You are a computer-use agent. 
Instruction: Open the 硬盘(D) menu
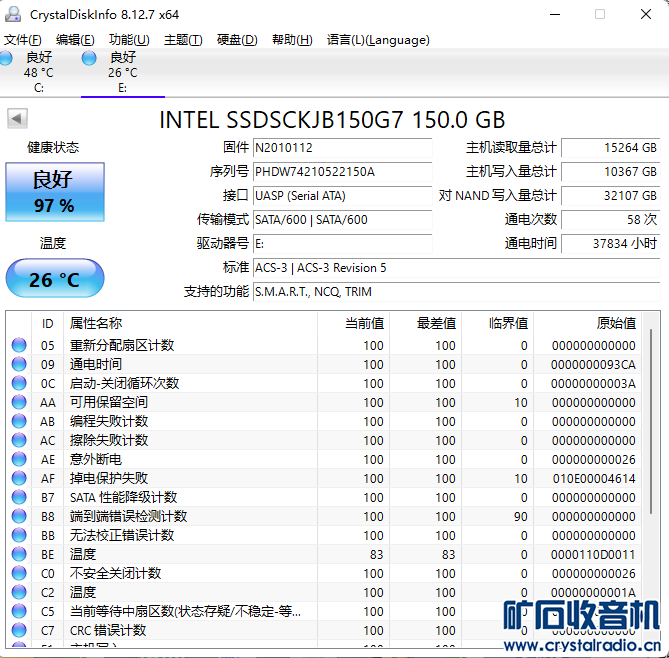tap(237, 40)
